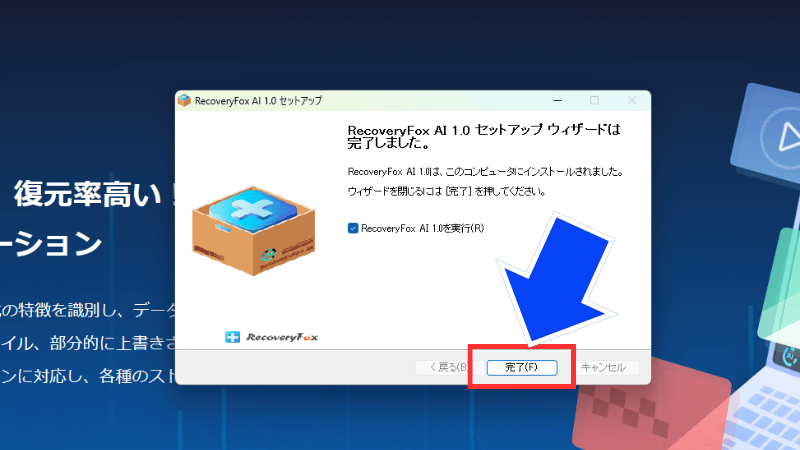Click the 完了(F) finish button
Viewport: 800px width, 450px height.
[x=521, y=367]
